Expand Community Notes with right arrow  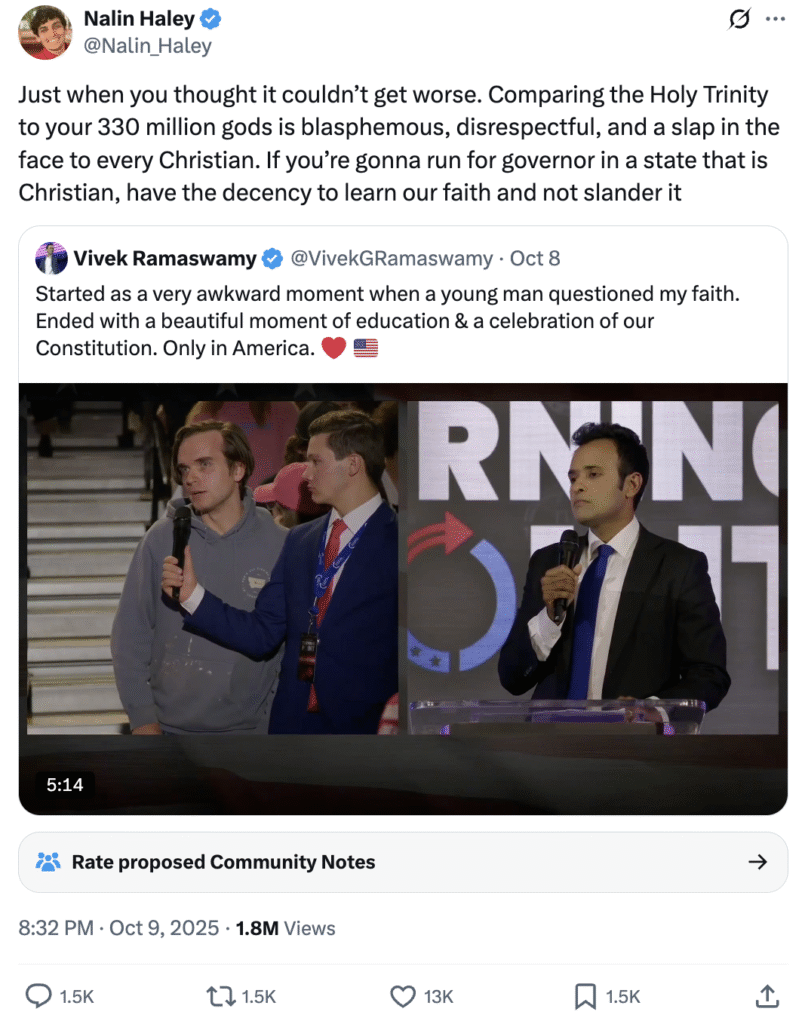click(x=757, y=862)
